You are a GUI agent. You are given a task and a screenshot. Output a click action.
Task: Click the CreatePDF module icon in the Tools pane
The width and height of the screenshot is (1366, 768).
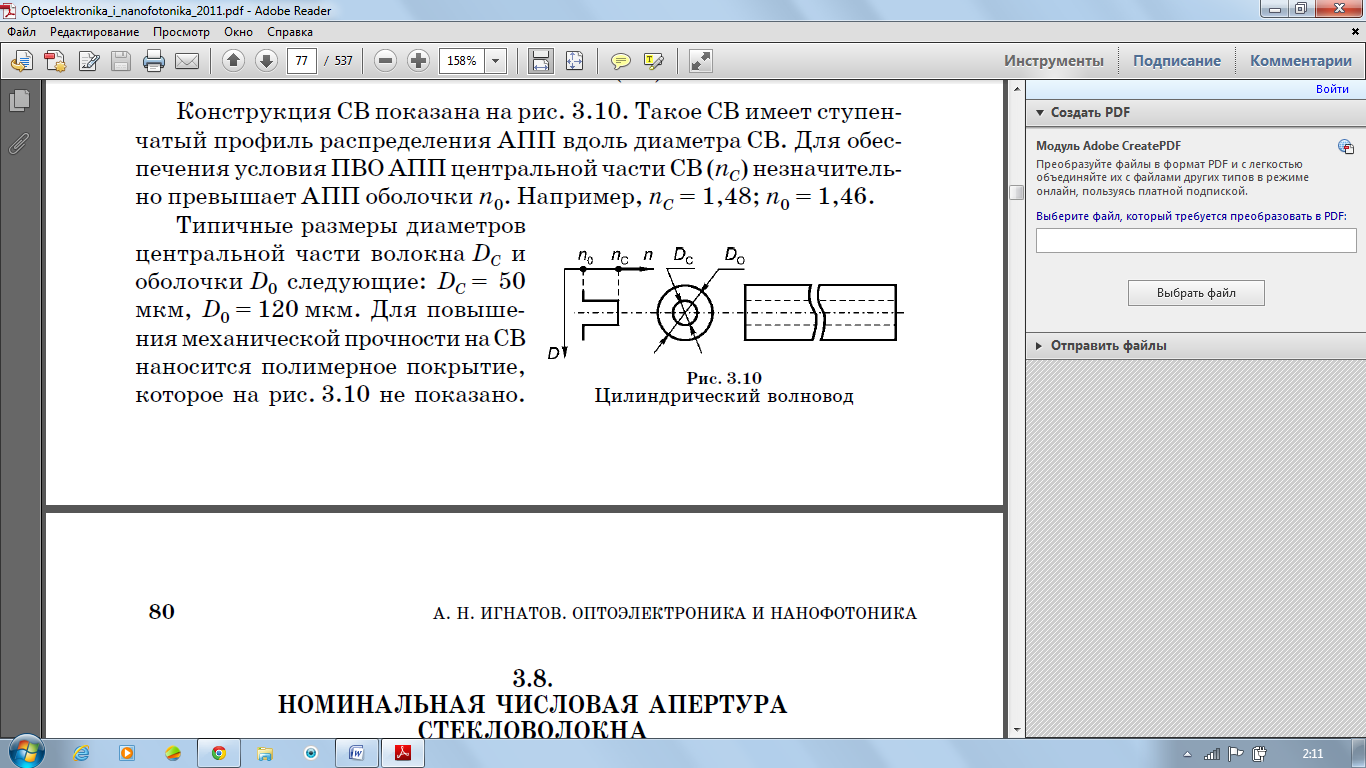click(1346, 146)
